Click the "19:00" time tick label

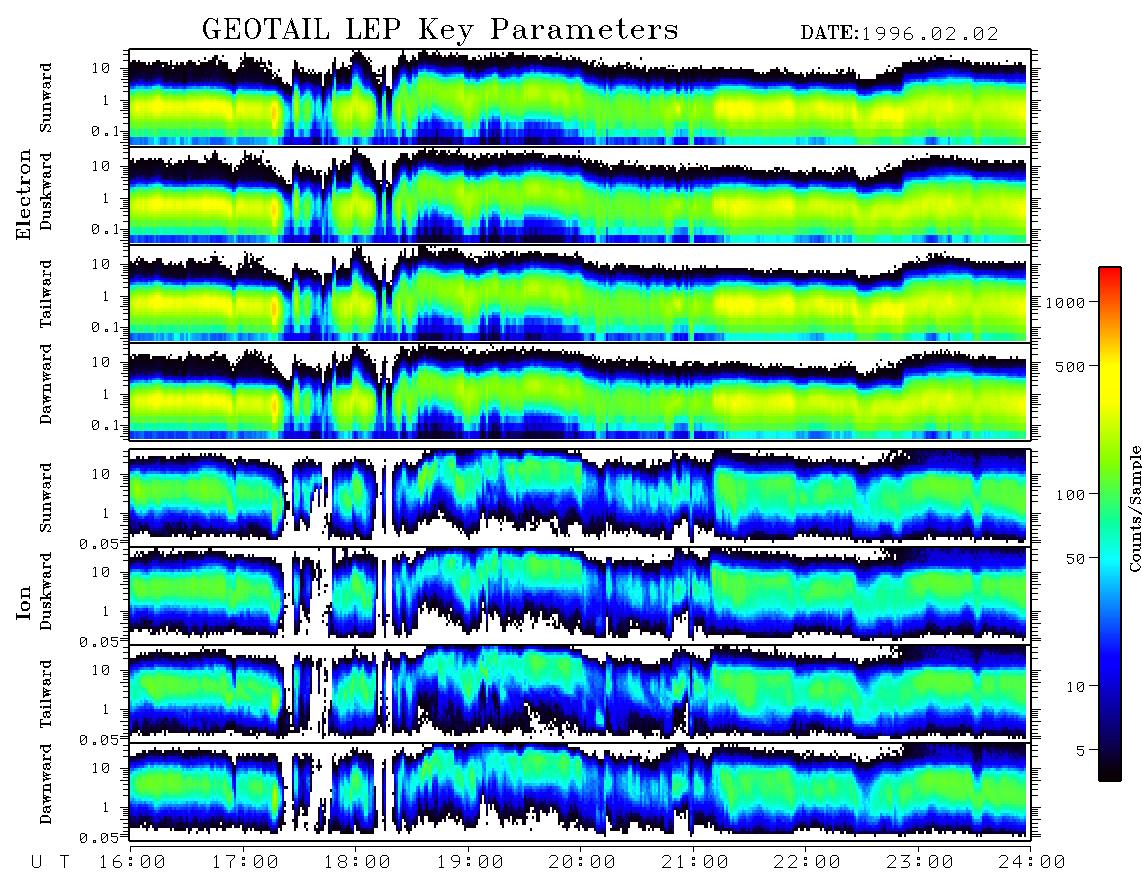pyautogui.click(x=470, y=863)
